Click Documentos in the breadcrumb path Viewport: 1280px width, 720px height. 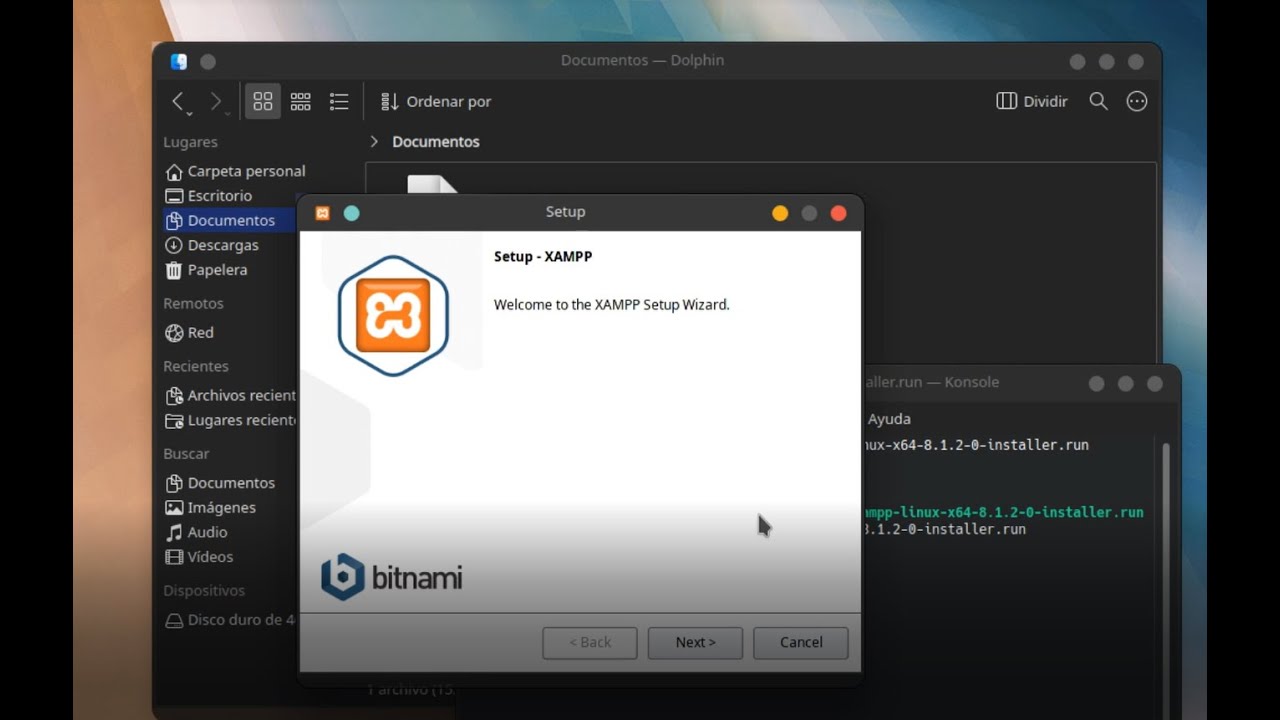coord(436,142)
